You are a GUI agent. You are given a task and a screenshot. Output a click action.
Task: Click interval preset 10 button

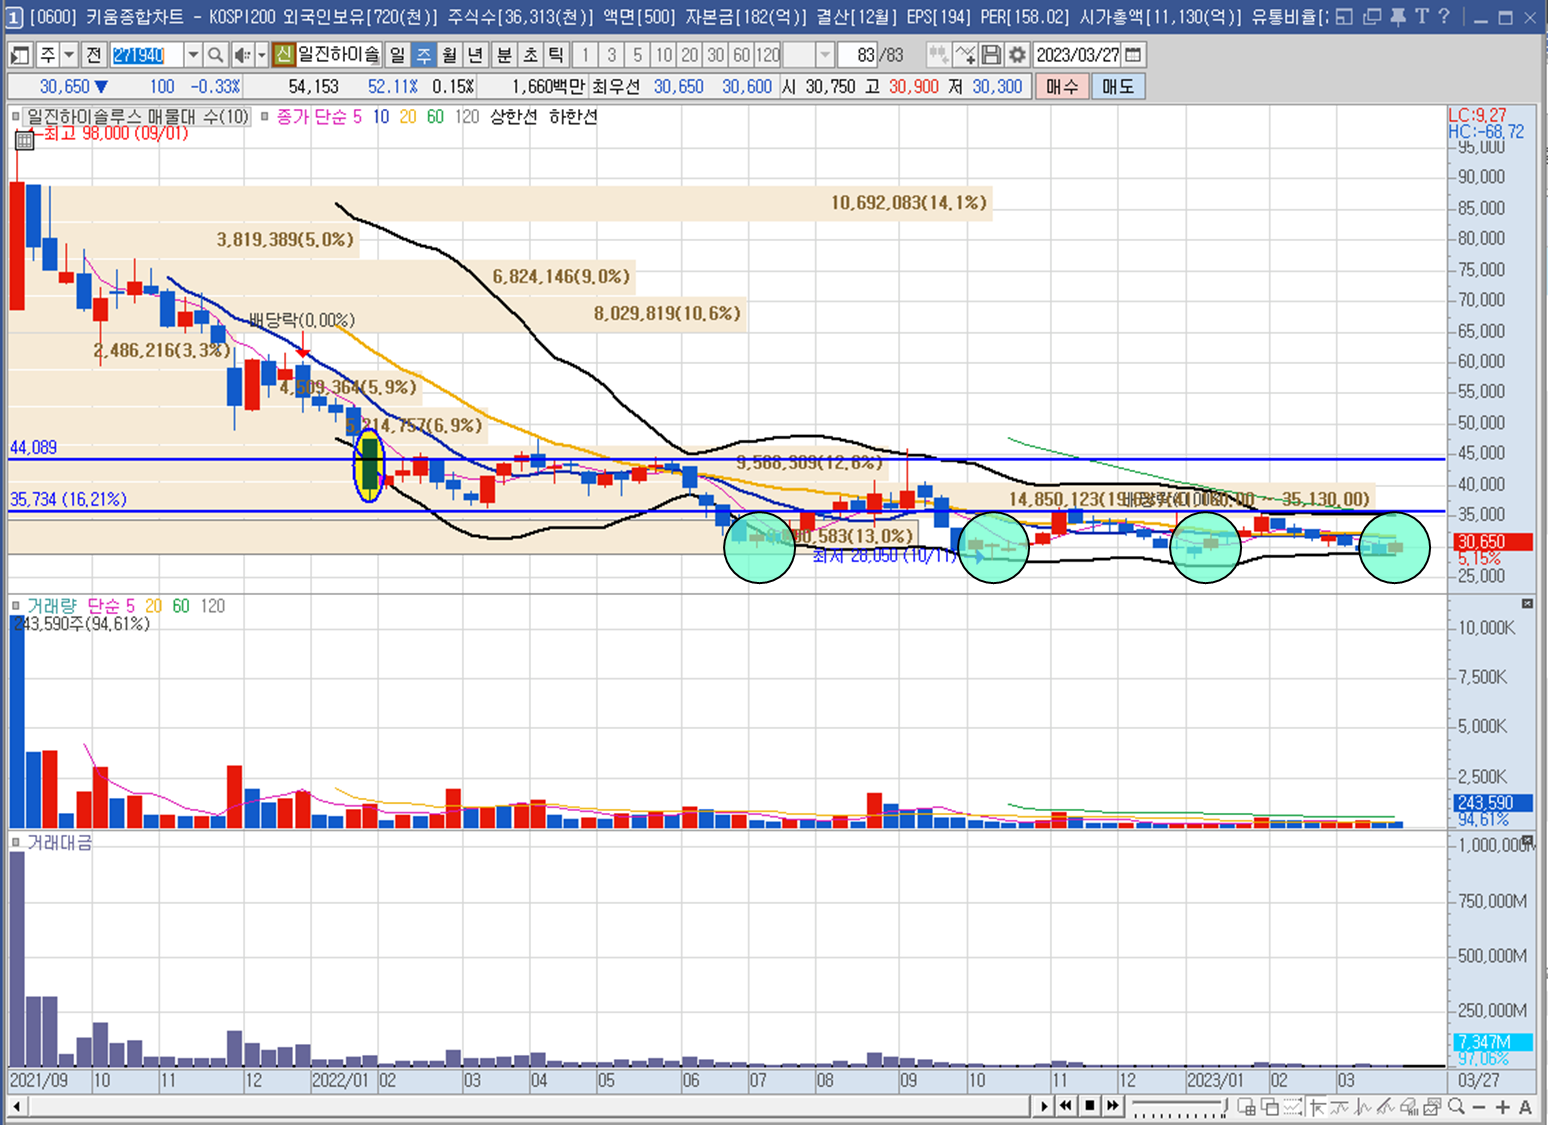click(664, 55)
